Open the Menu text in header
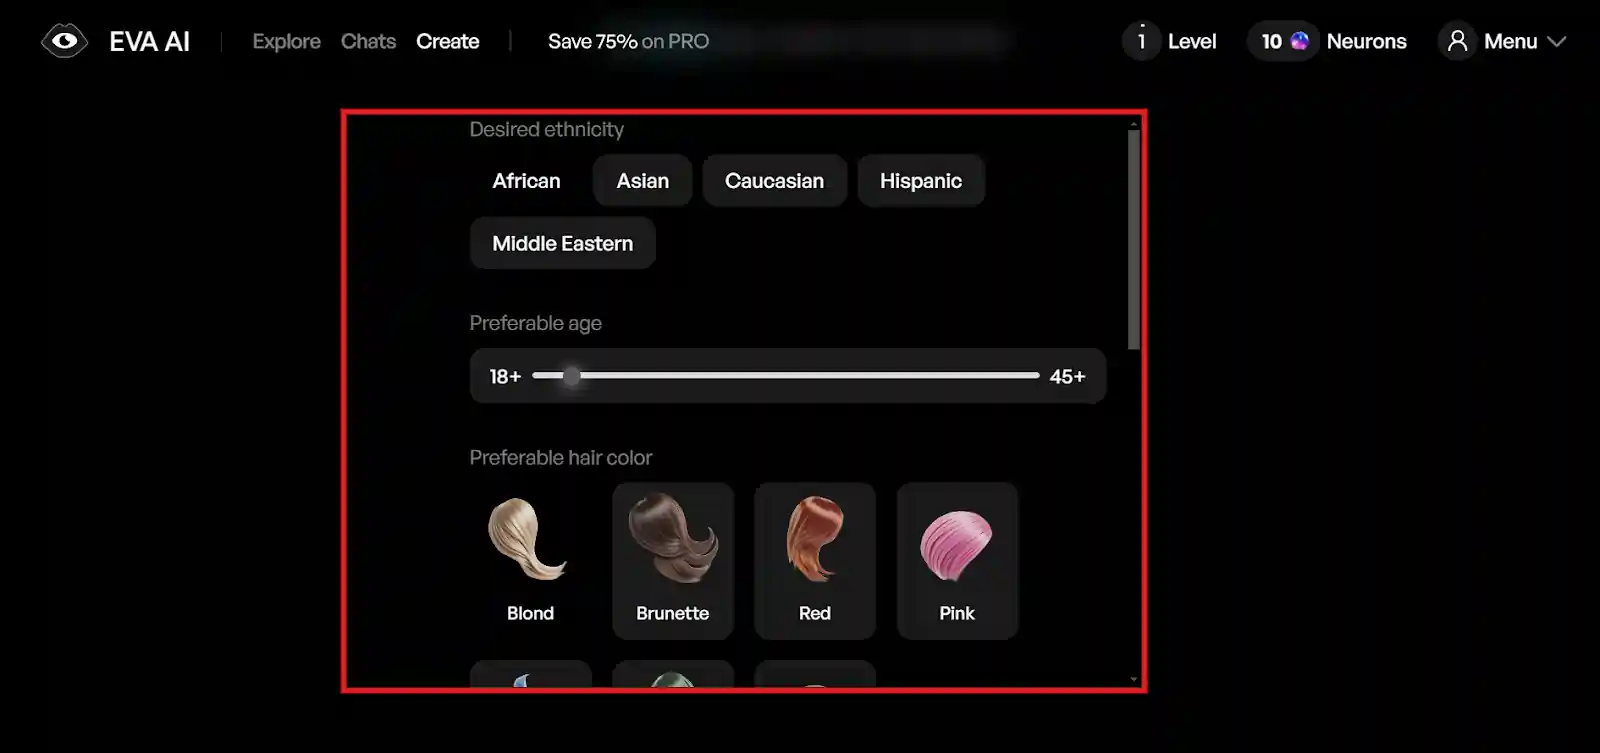Screen dimensions: 1600x753 point(1510,41)
